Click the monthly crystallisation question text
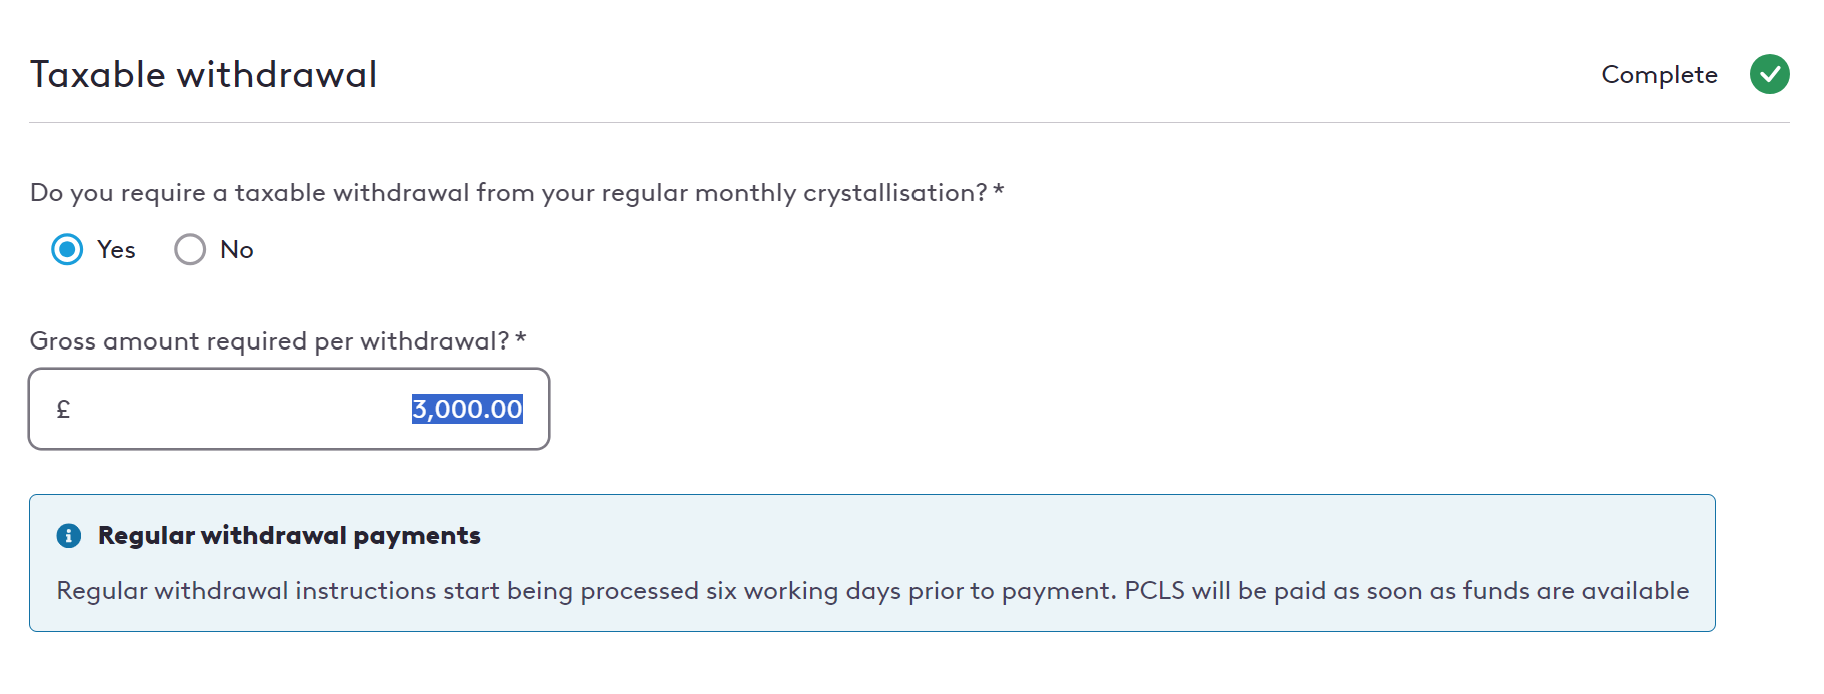This screenshot has width=1824, height=694. click(x=509, y=193)
